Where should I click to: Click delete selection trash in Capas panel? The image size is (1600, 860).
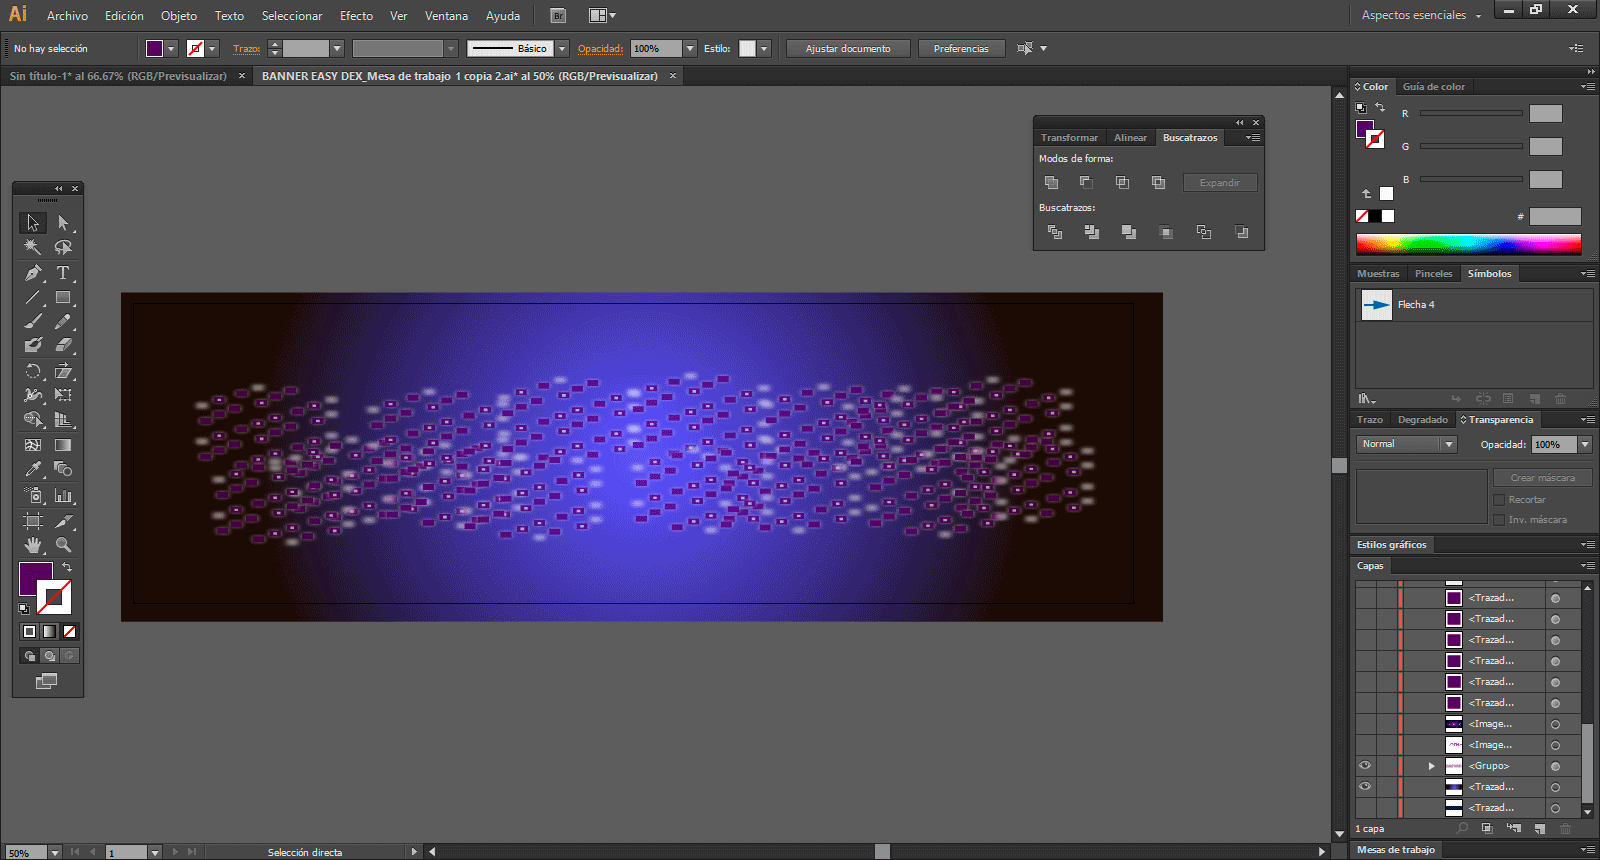pyautogui.click(x=1565, y=828)
